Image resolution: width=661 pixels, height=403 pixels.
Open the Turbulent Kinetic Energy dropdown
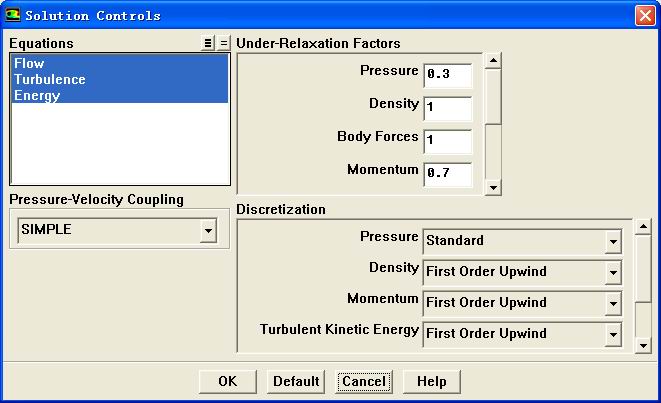click(x=612, y=334)
